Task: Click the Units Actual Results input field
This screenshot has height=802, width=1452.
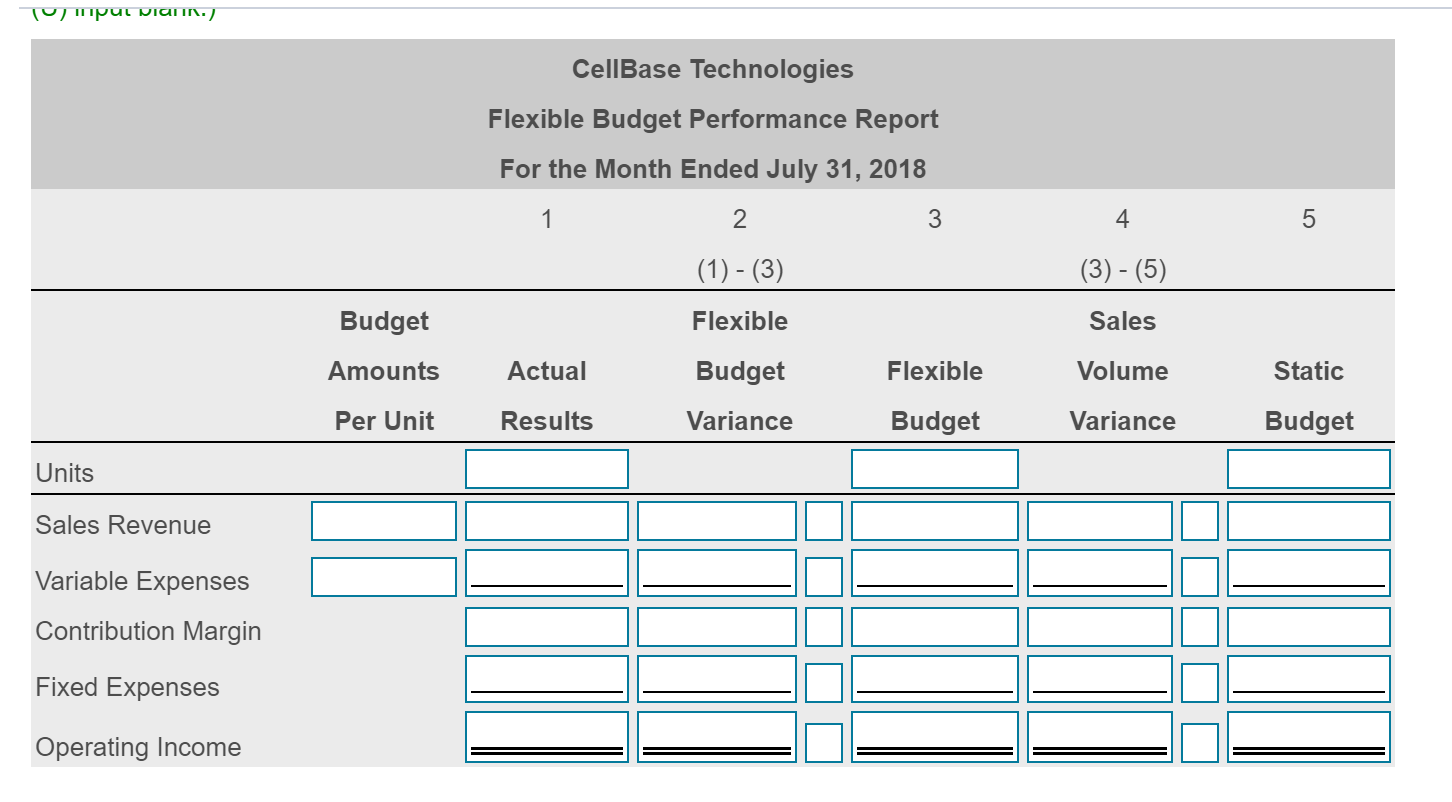Action: [547, 469]
